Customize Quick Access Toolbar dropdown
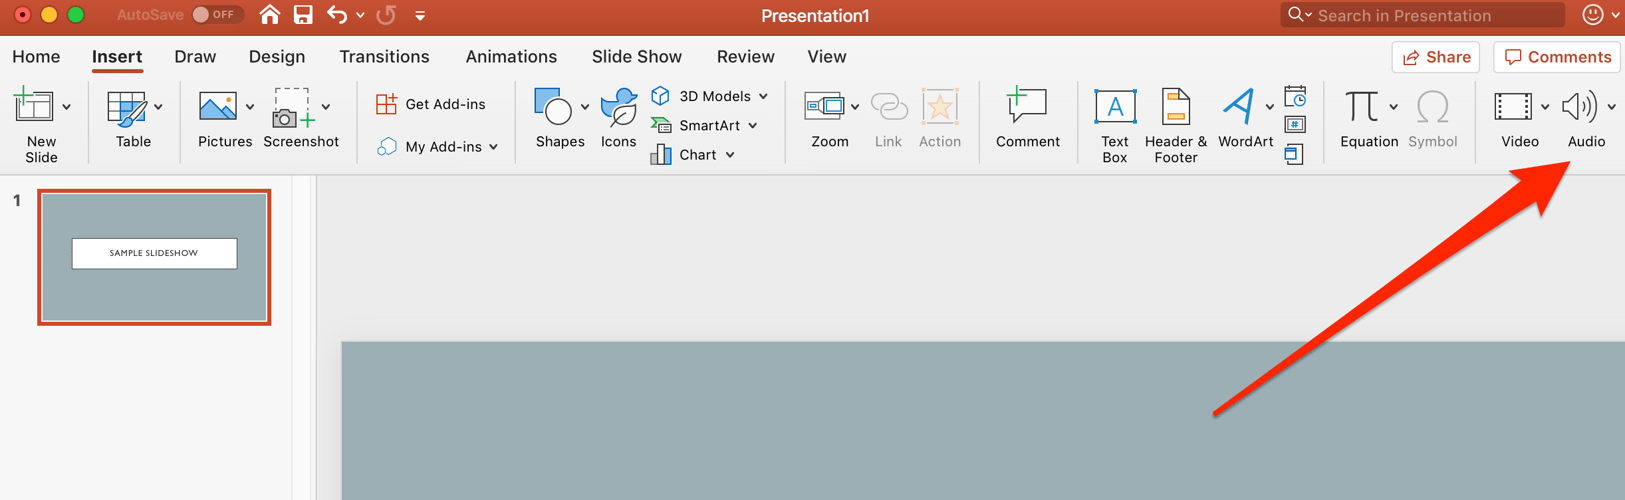 420,16
